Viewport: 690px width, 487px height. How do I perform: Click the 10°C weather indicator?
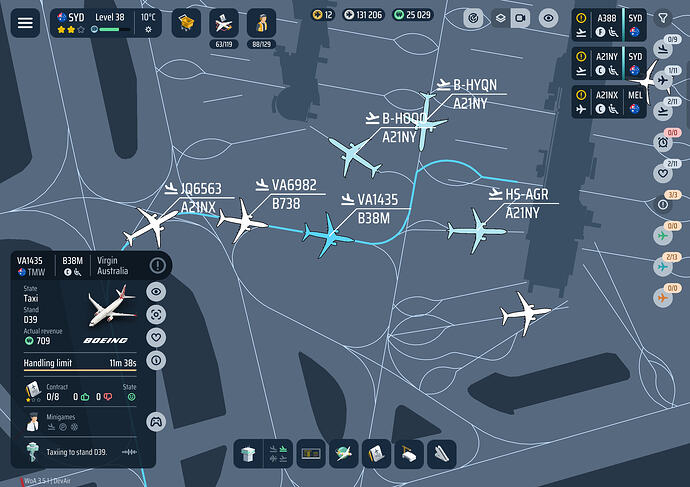click(x=148, y=23)
